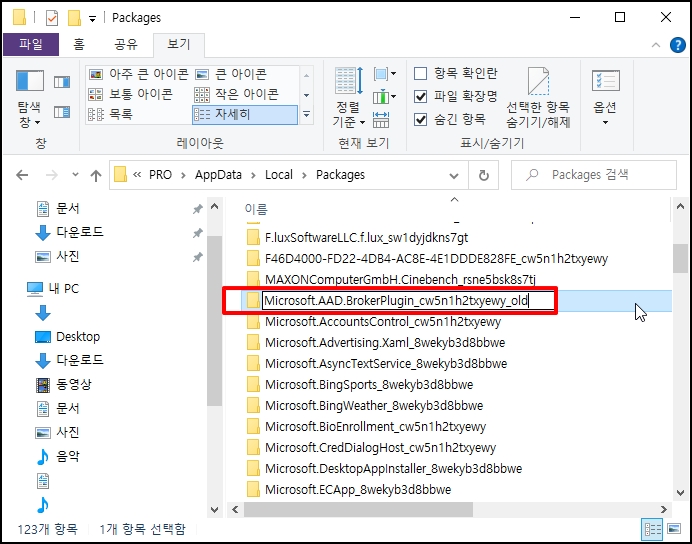
Task: Open the File (파일) tab
Action: 30,44
